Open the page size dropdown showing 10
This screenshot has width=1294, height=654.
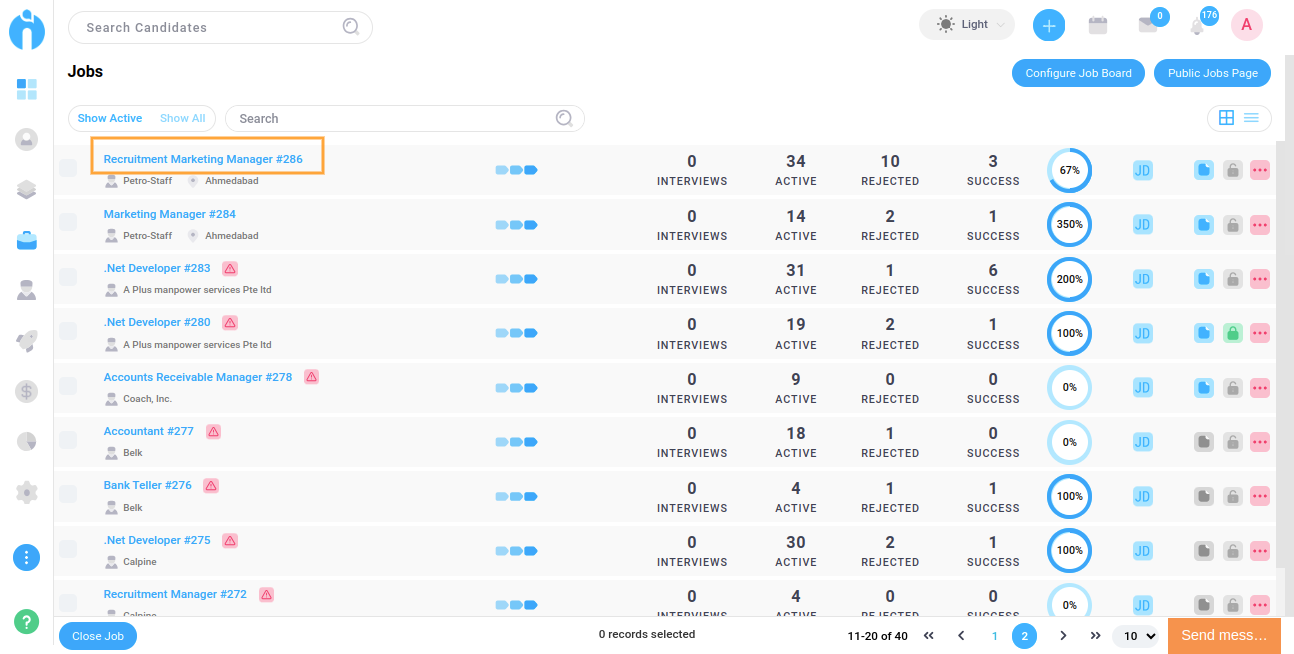(x=1139, y=636)
